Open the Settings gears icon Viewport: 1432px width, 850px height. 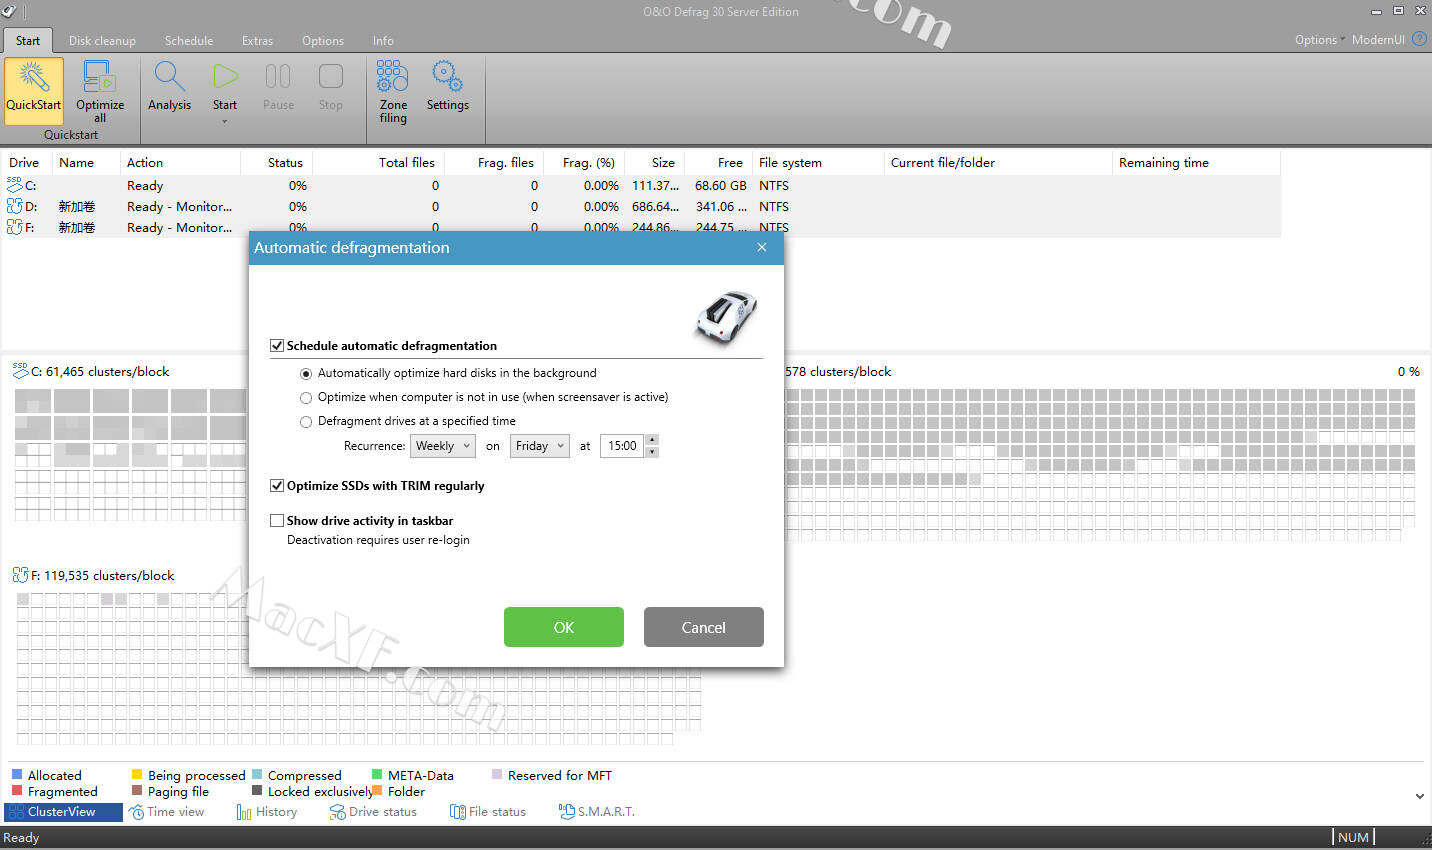(x=447, y=78)
